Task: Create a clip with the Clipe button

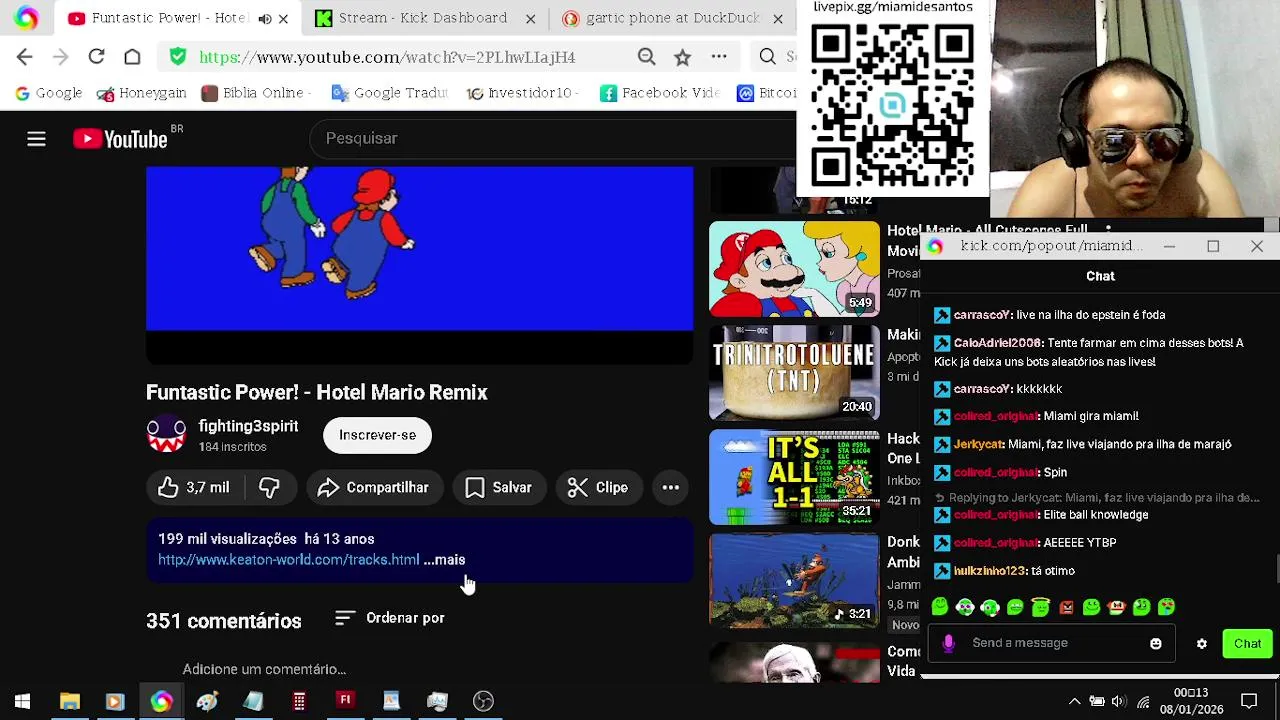Action: pos(598,487)
